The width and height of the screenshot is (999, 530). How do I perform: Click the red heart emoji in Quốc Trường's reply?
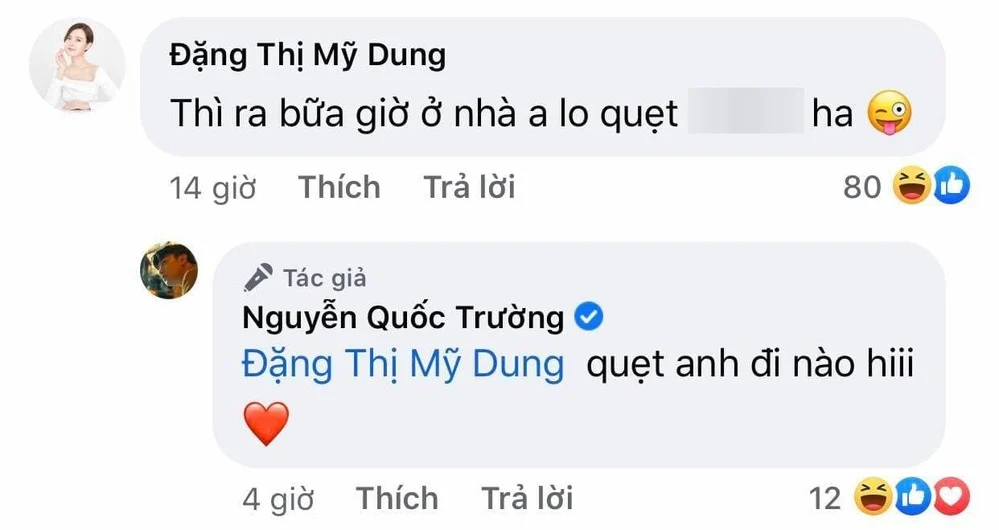[265, 424]
